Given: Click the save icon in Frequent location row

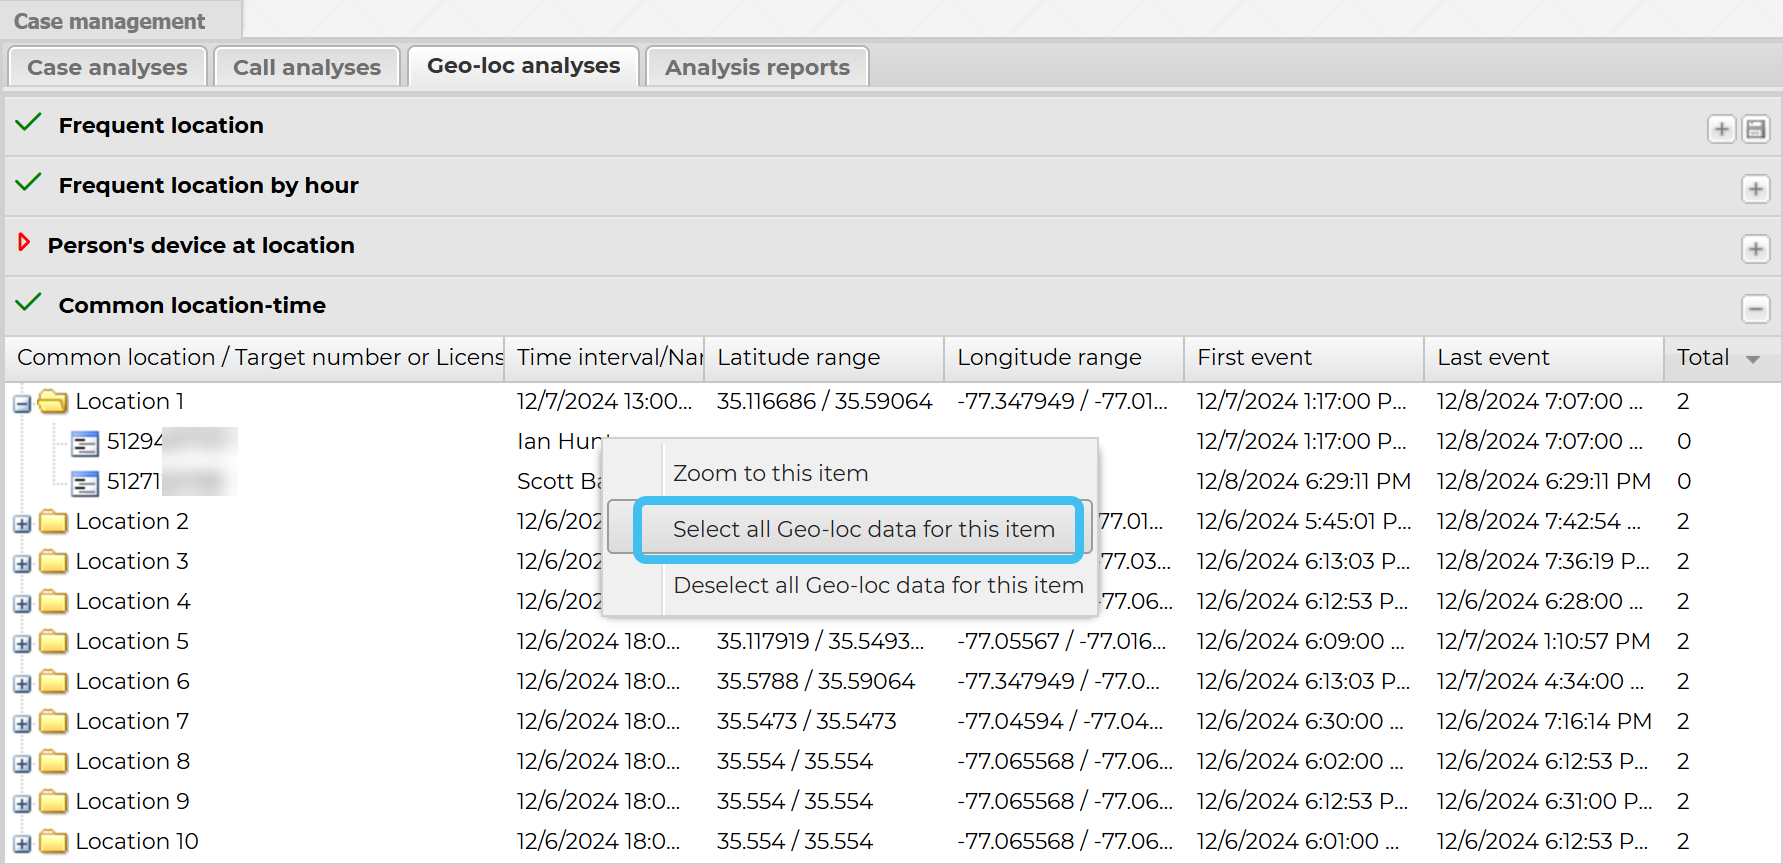Looking at the screenshot, I should (1755, 129).
